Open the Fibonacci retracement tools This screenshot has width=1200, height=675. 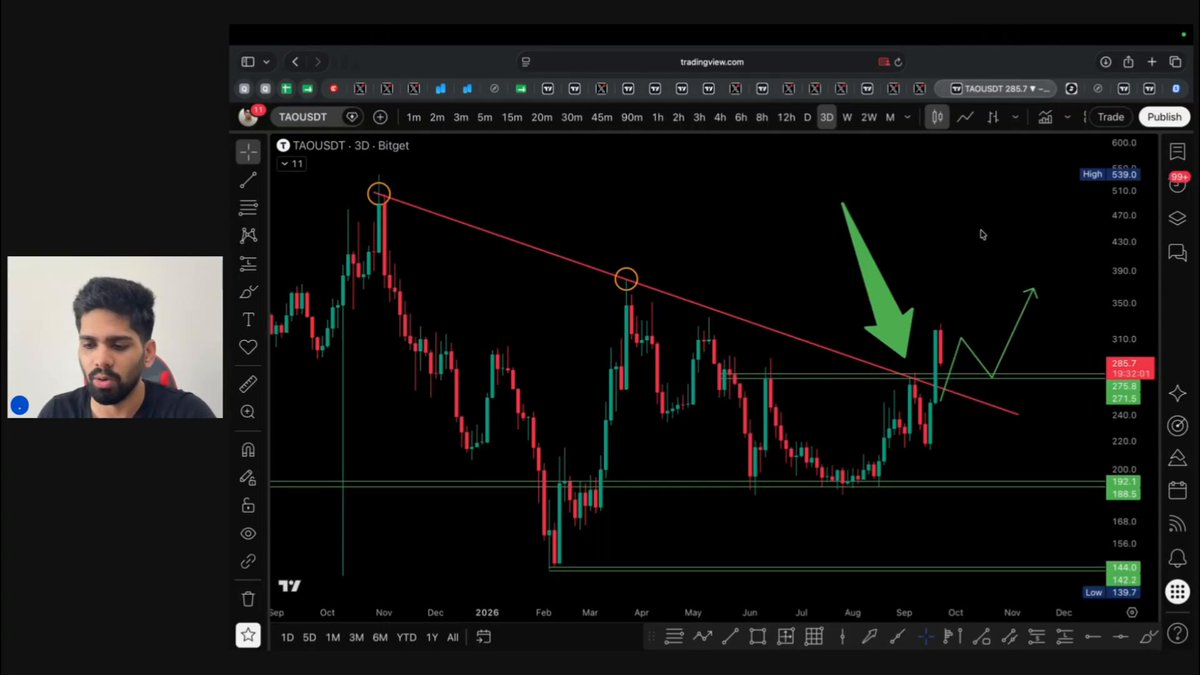[x=248, y=208]
